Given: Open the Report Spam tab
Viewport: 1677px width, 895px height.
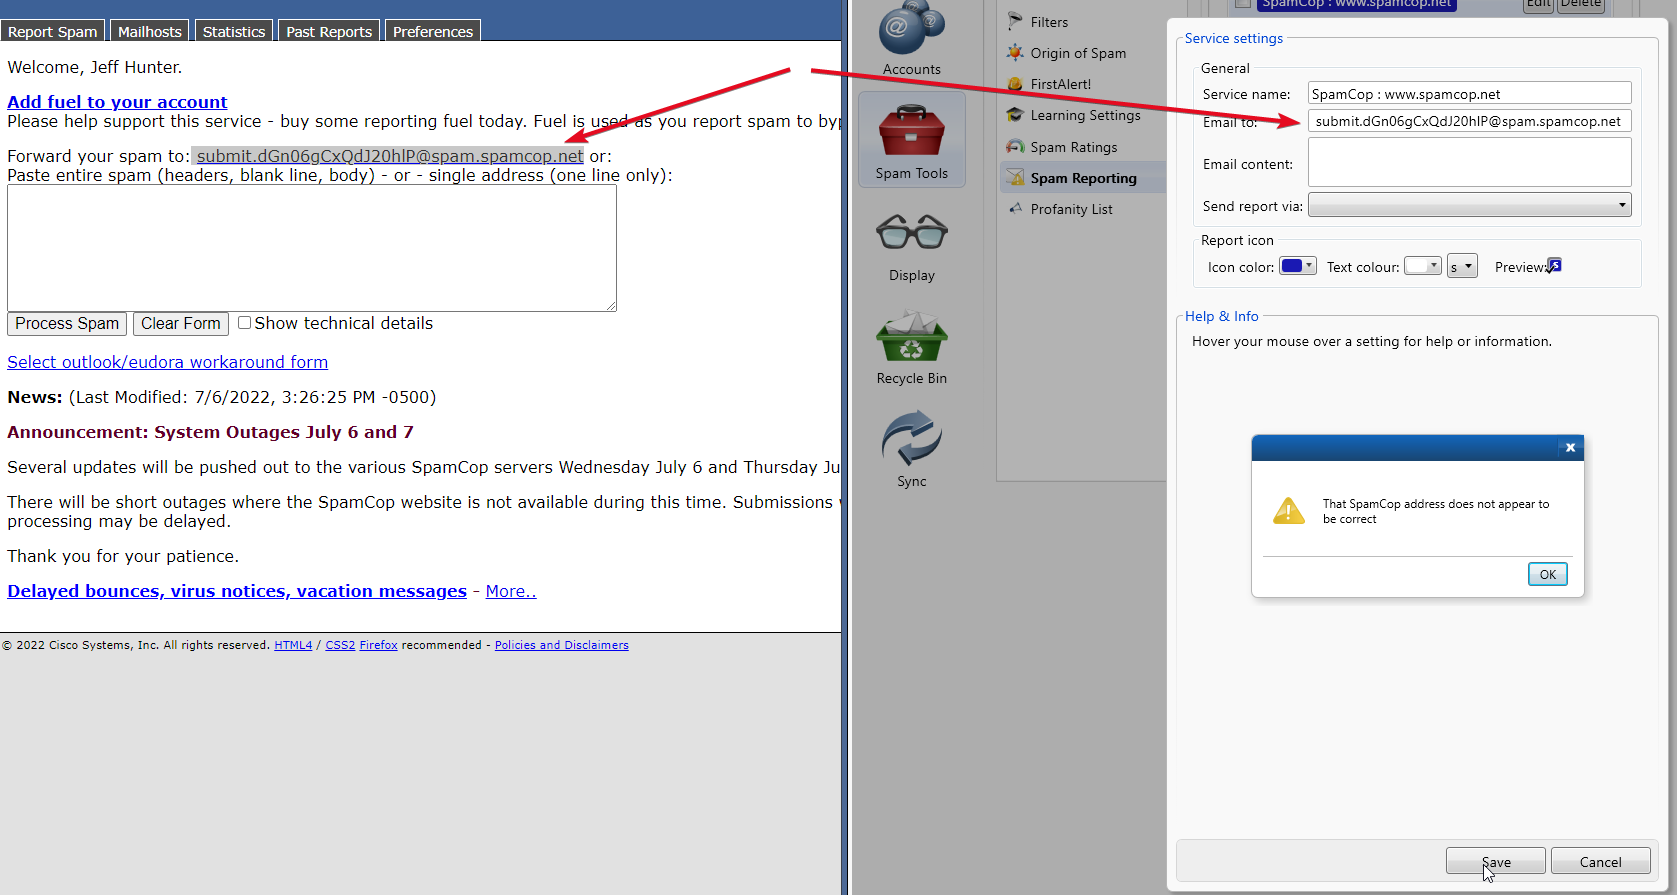Looking at the screenshot, I should coord(52,31).
